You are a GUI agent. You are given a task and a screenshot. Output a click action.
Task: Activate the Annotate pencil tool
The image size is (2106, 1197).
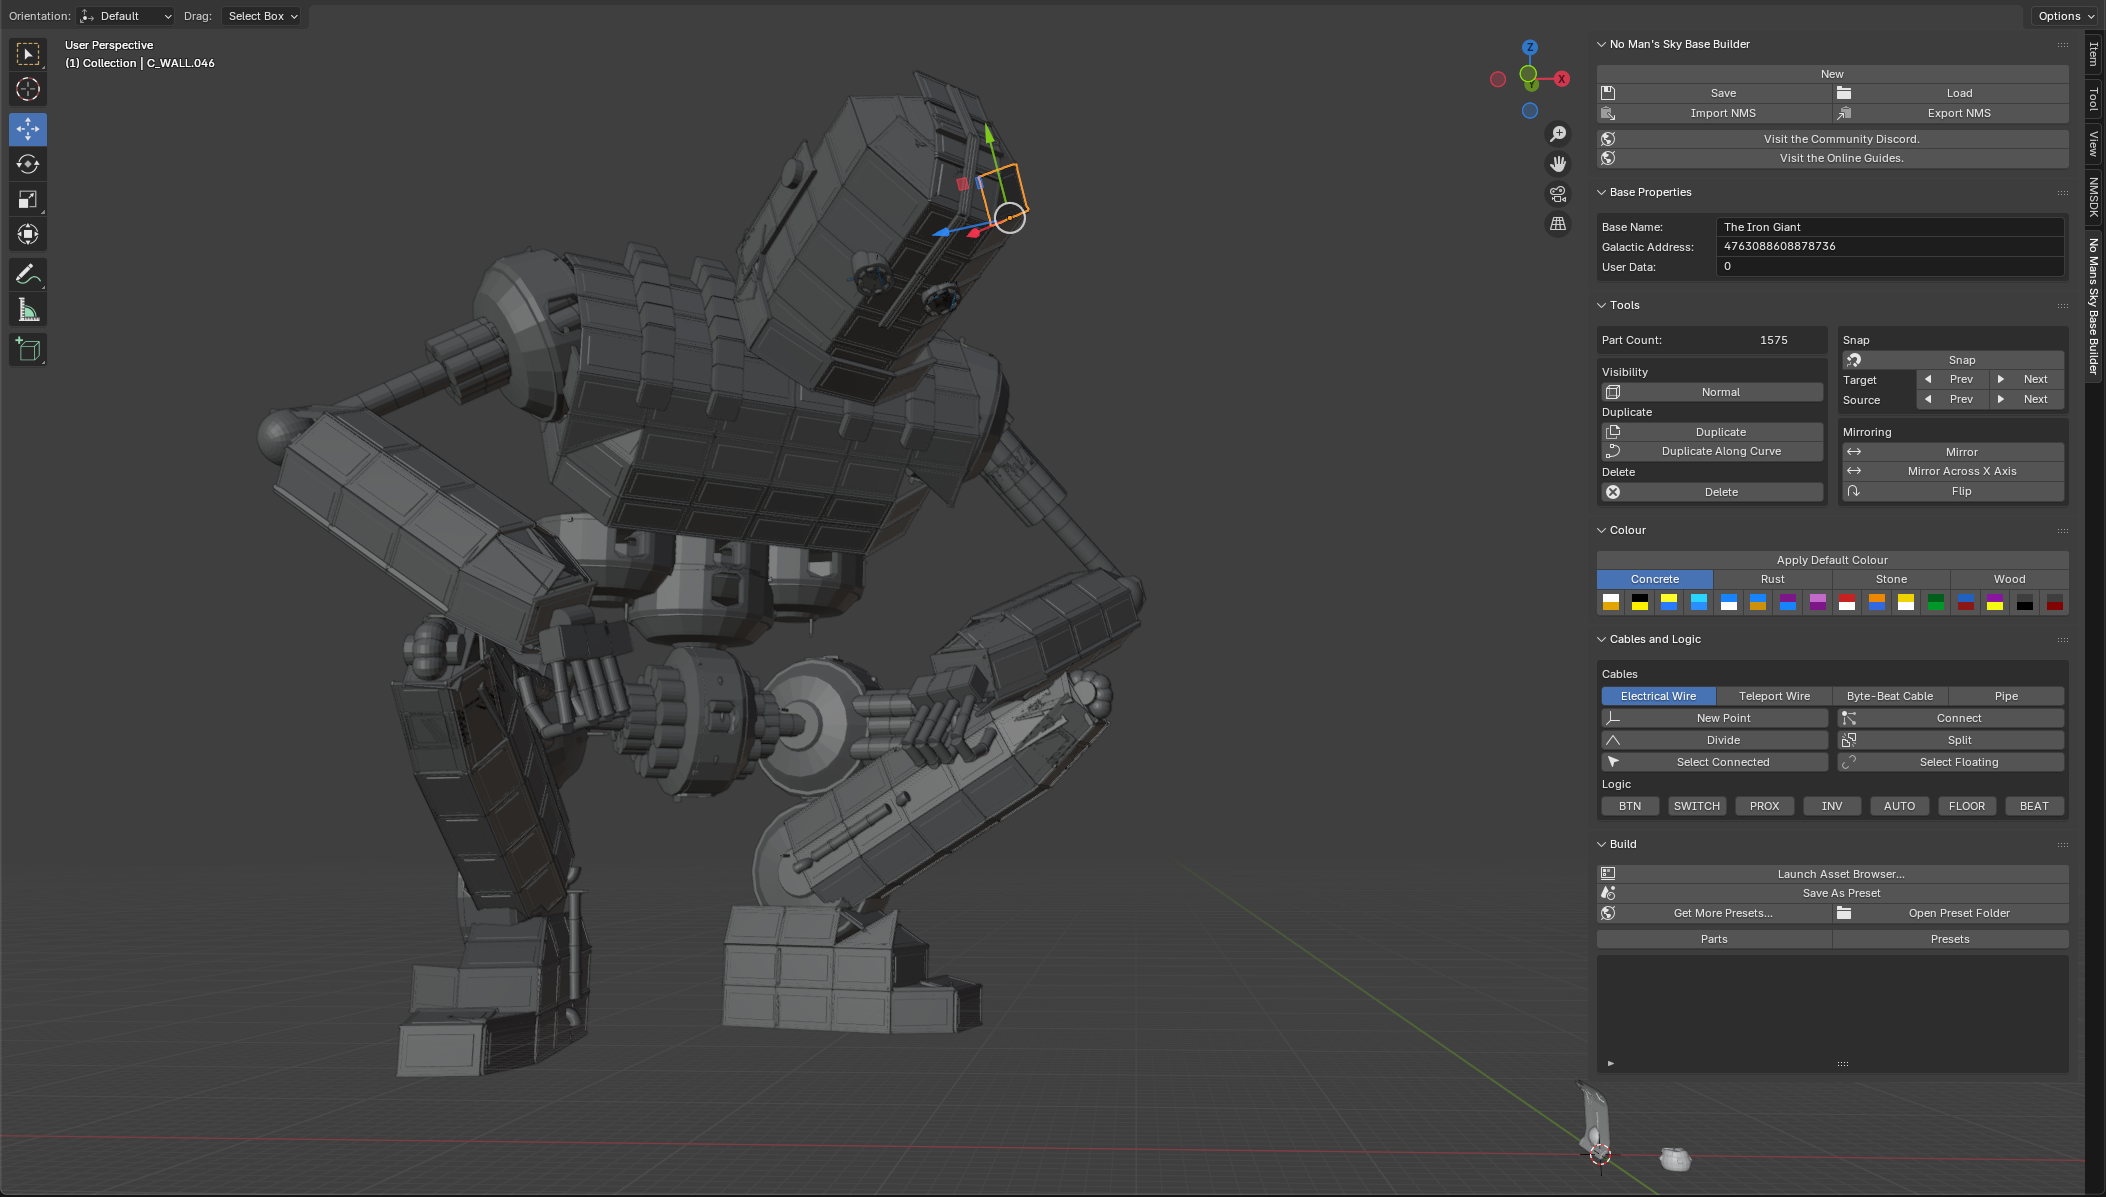[28, 274]
